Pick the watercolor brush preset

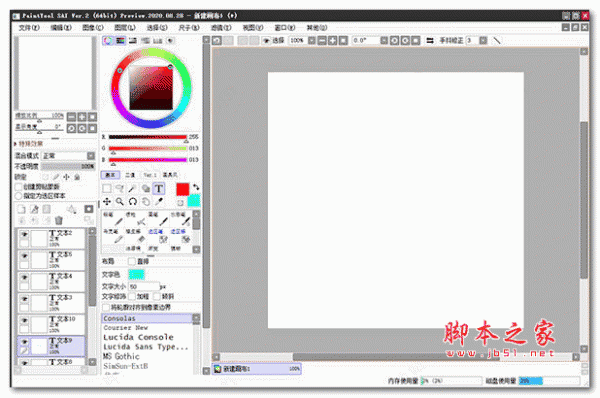coord(181,219)
